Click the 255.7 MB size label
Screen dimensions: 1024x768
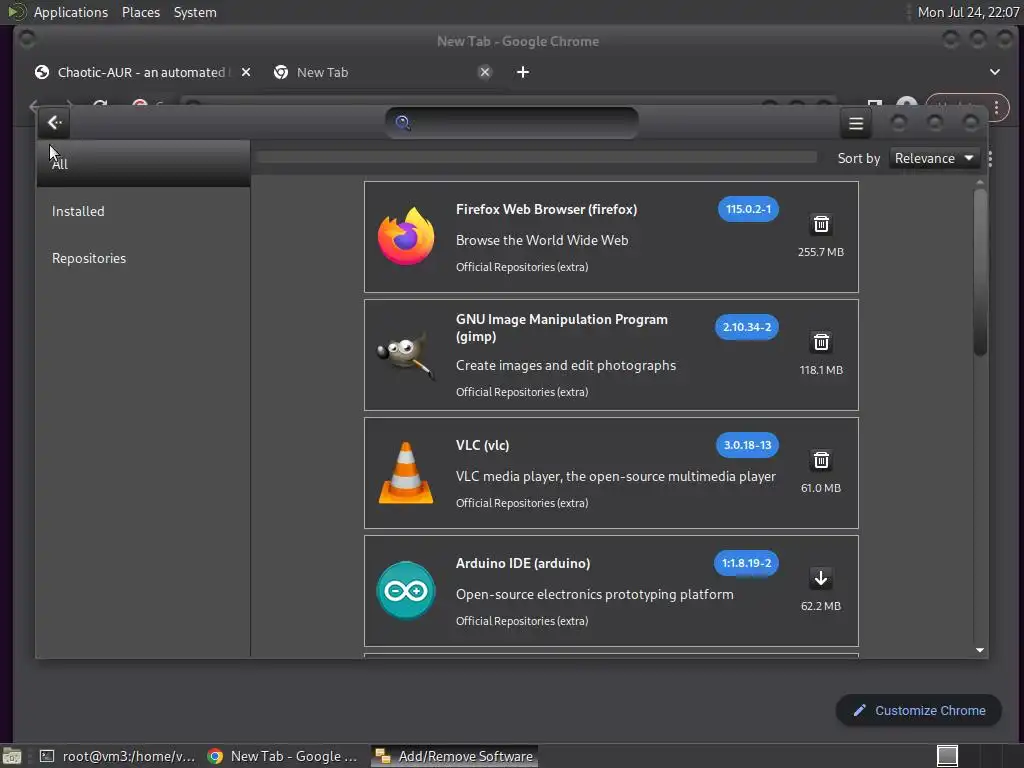tap(821, 252)
